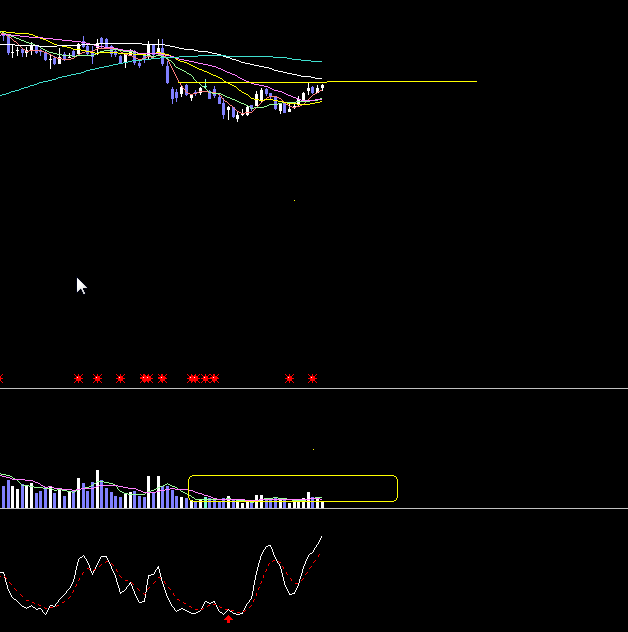Image resolution: width=628 pixels, height=632 pixels.
Task: Select the second-to-last red star marker
Action: [x=289, y=378]
